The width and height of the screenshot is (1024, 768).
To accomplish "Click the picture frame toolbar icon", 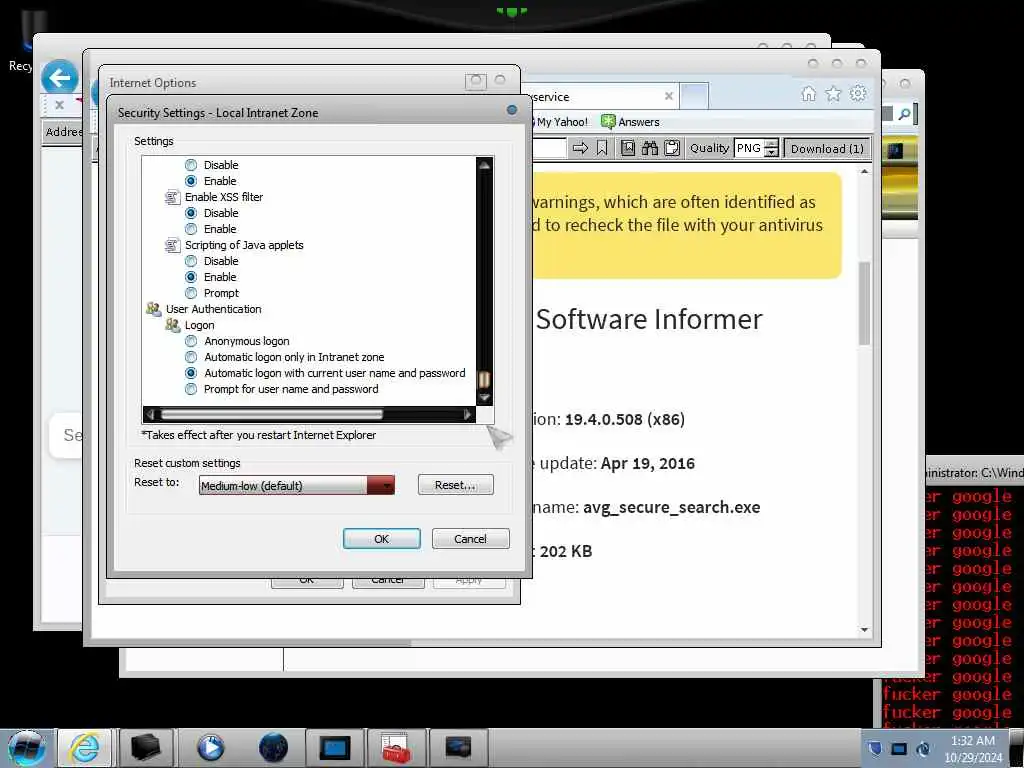I will coord(628,148).
